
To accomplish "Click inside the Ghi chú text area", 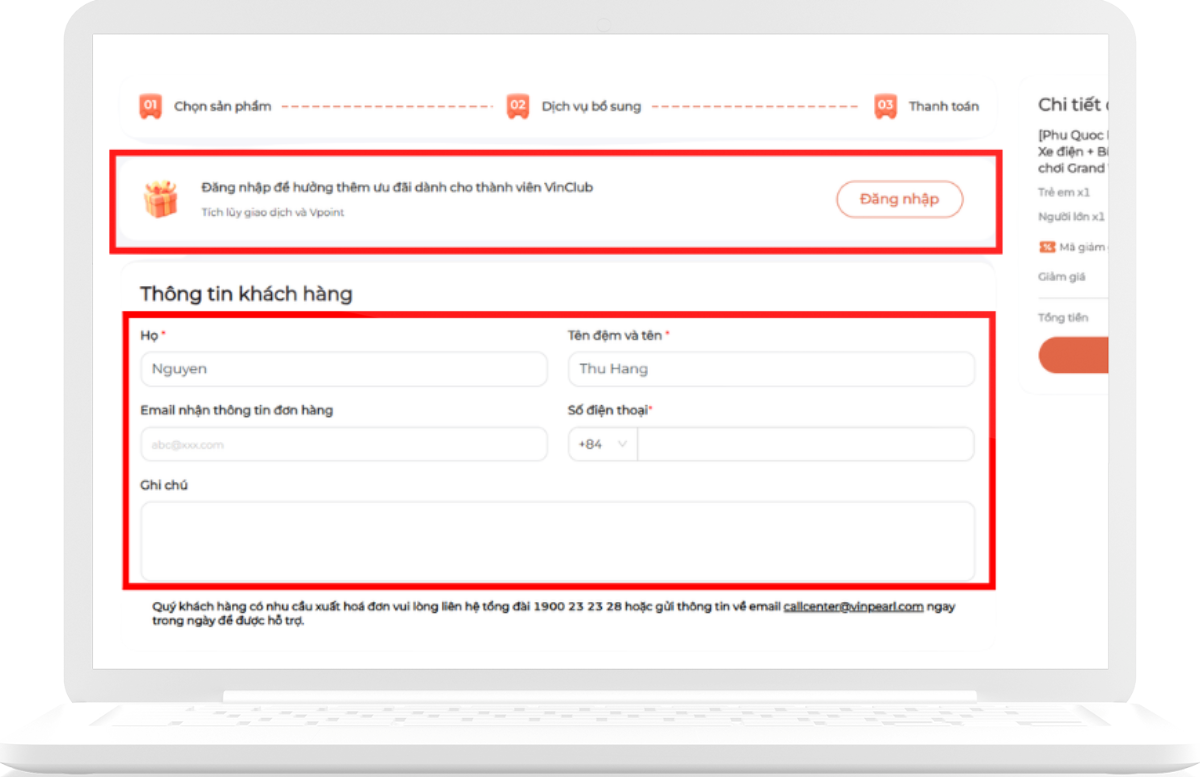I will point(557,540).
